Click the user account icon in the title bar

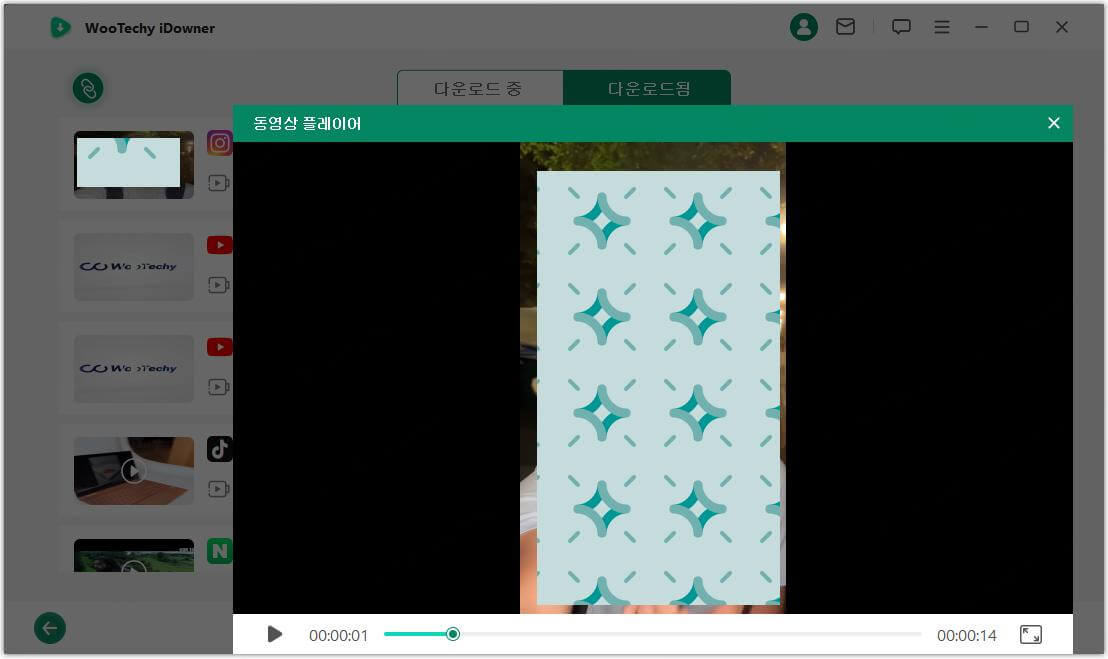[804, 27]
